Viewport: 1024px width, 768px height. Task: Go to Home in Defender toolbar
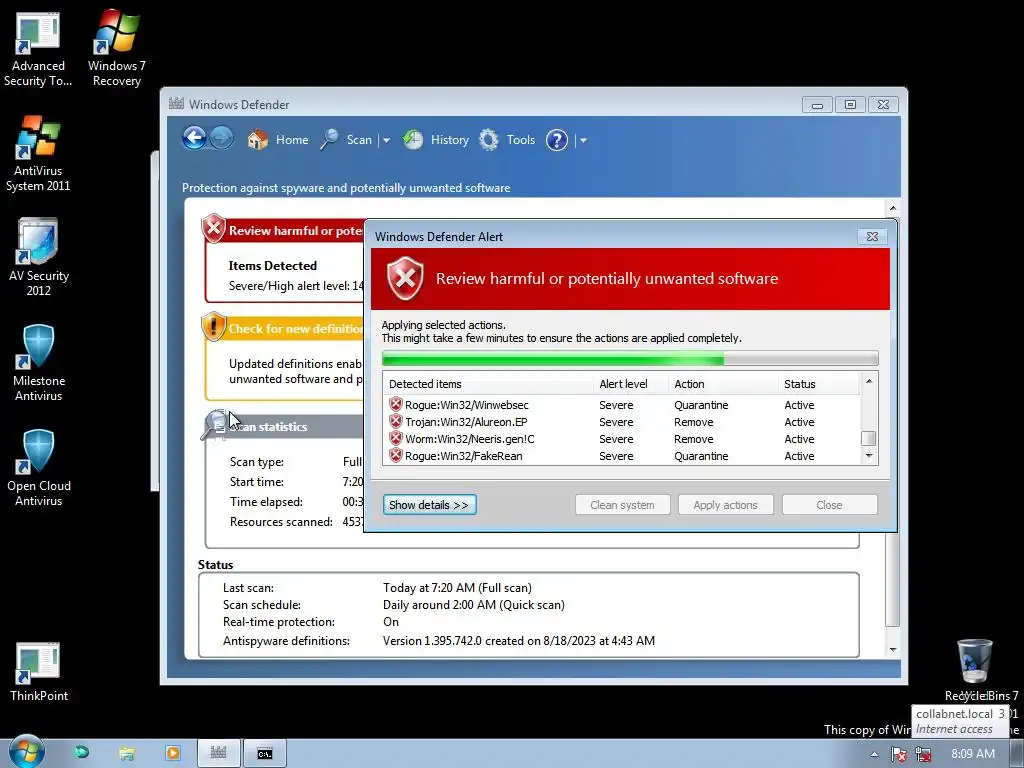(278, 140)
